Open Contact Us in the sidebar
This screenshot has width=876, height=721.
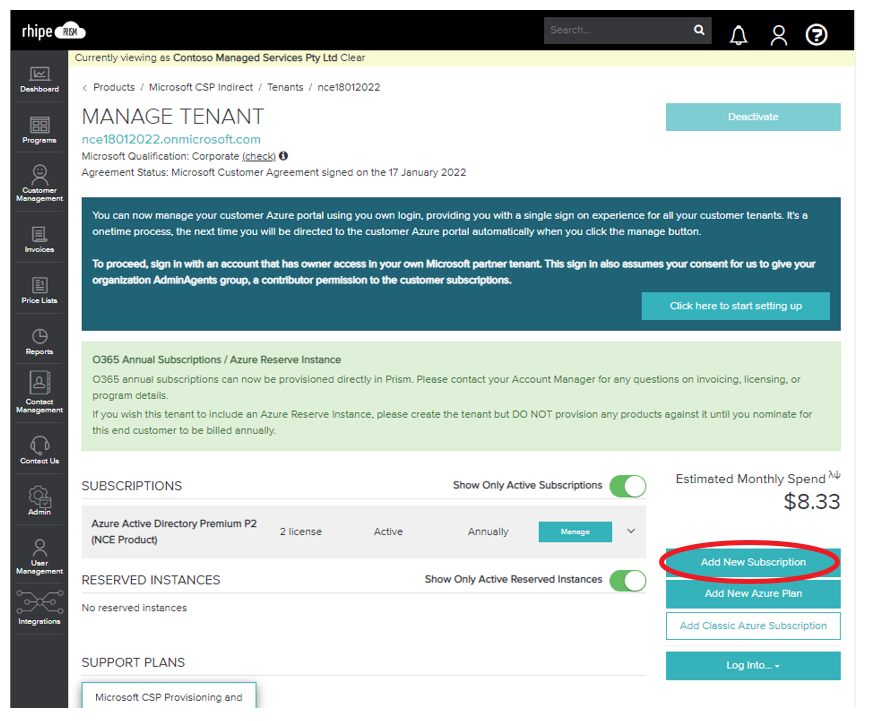point(39,450)
